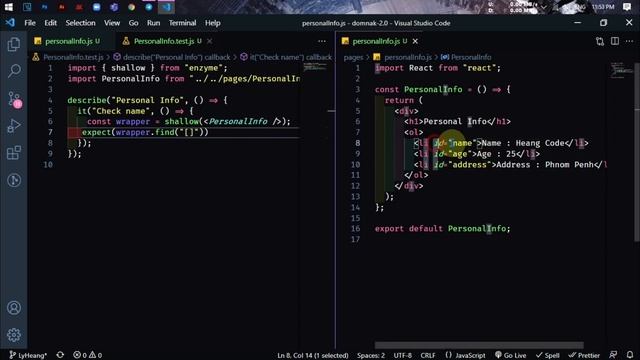Open Telegram from taskbar

point(149,7)
